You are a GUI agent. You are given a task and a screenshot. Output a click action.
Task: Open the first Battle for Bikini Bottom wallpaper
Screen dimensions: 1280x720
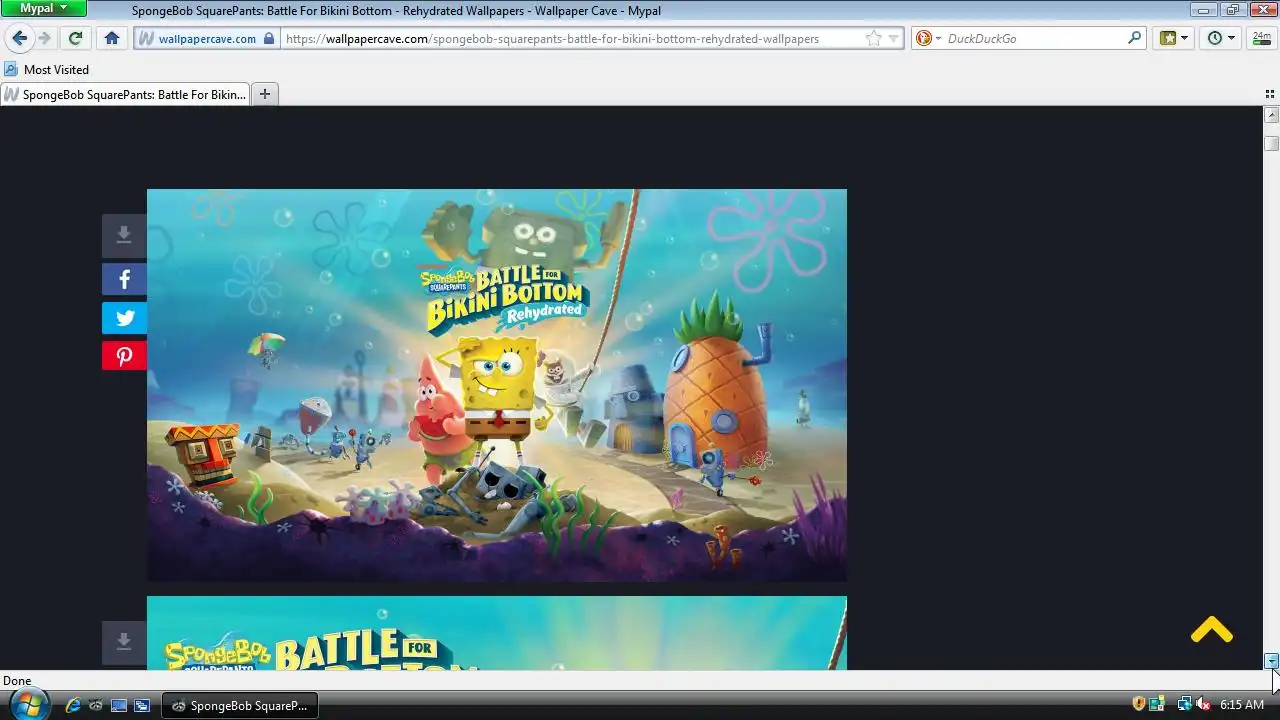(x=497, y=385)
